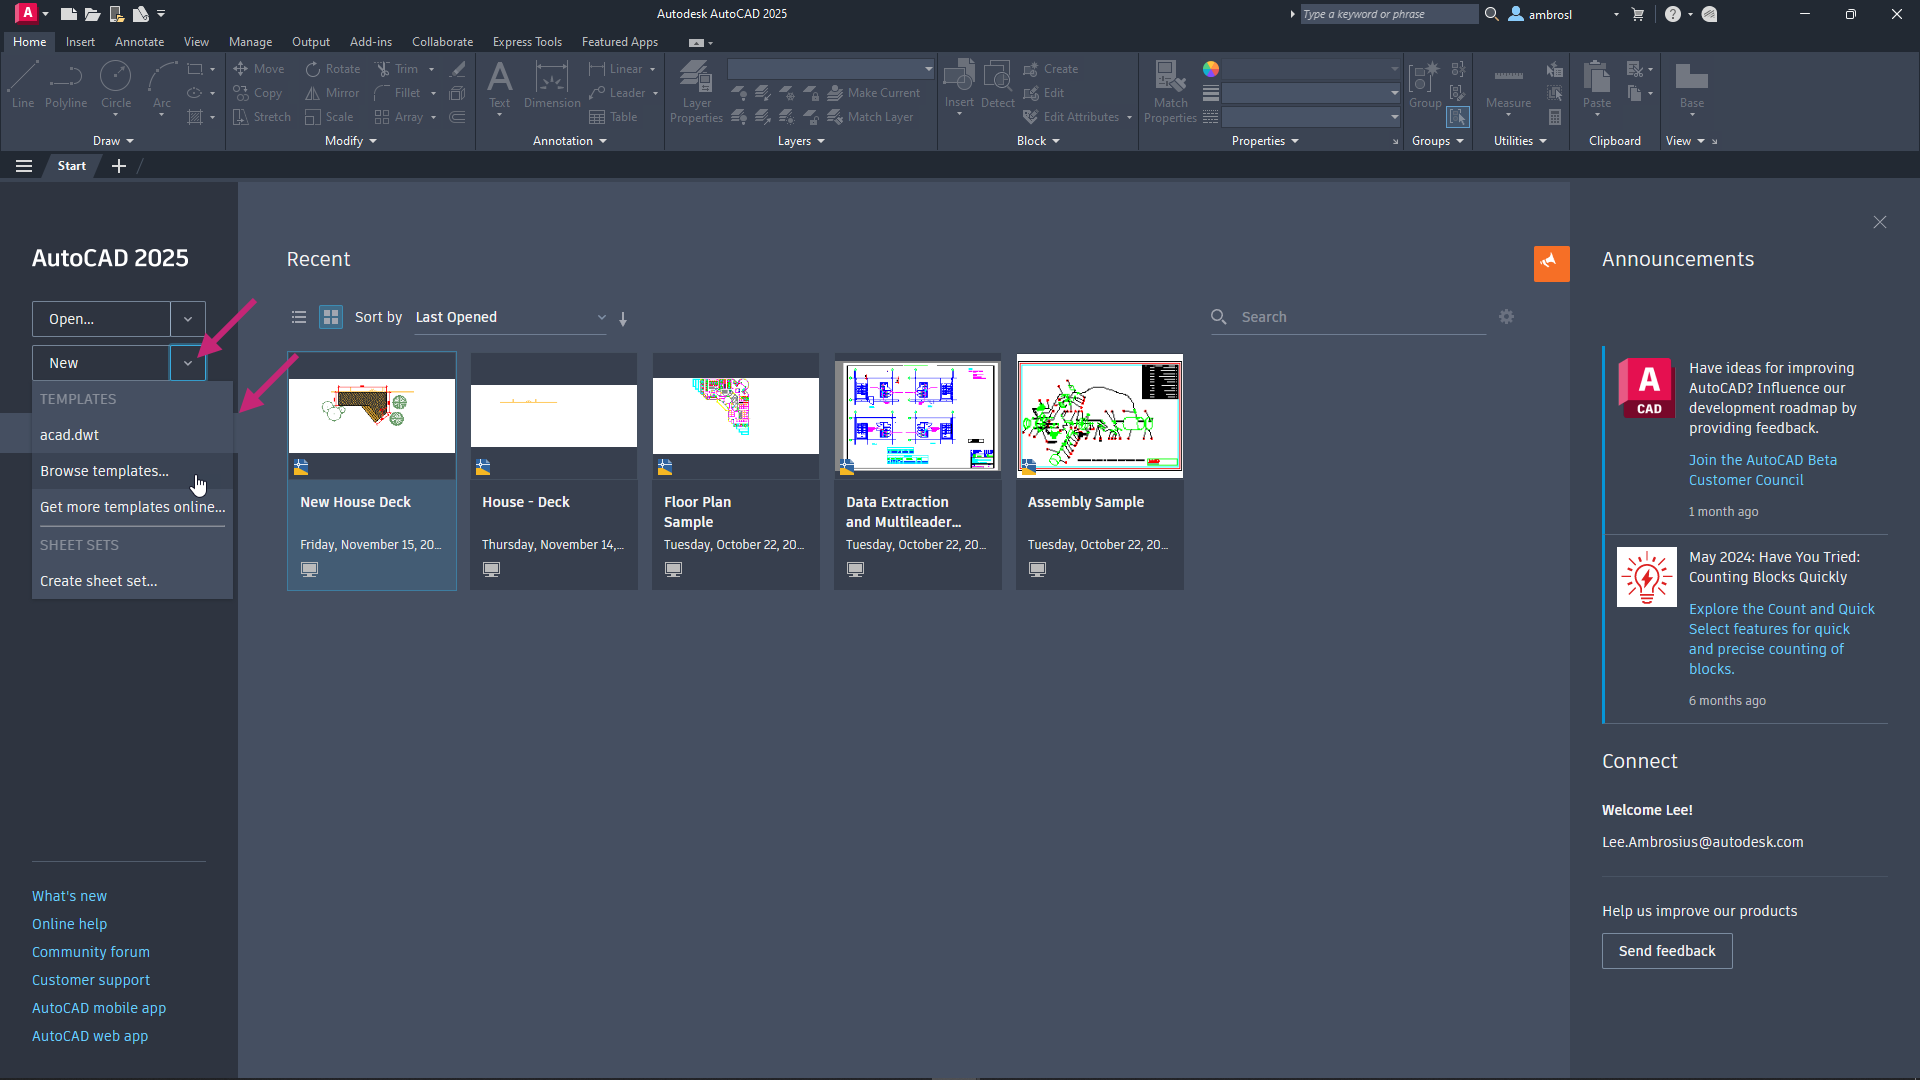The height and width of the screenshot is (1080, 1920).
Task: Collapse the New templates dropdown arrow
Action: [x=187, y=363]
